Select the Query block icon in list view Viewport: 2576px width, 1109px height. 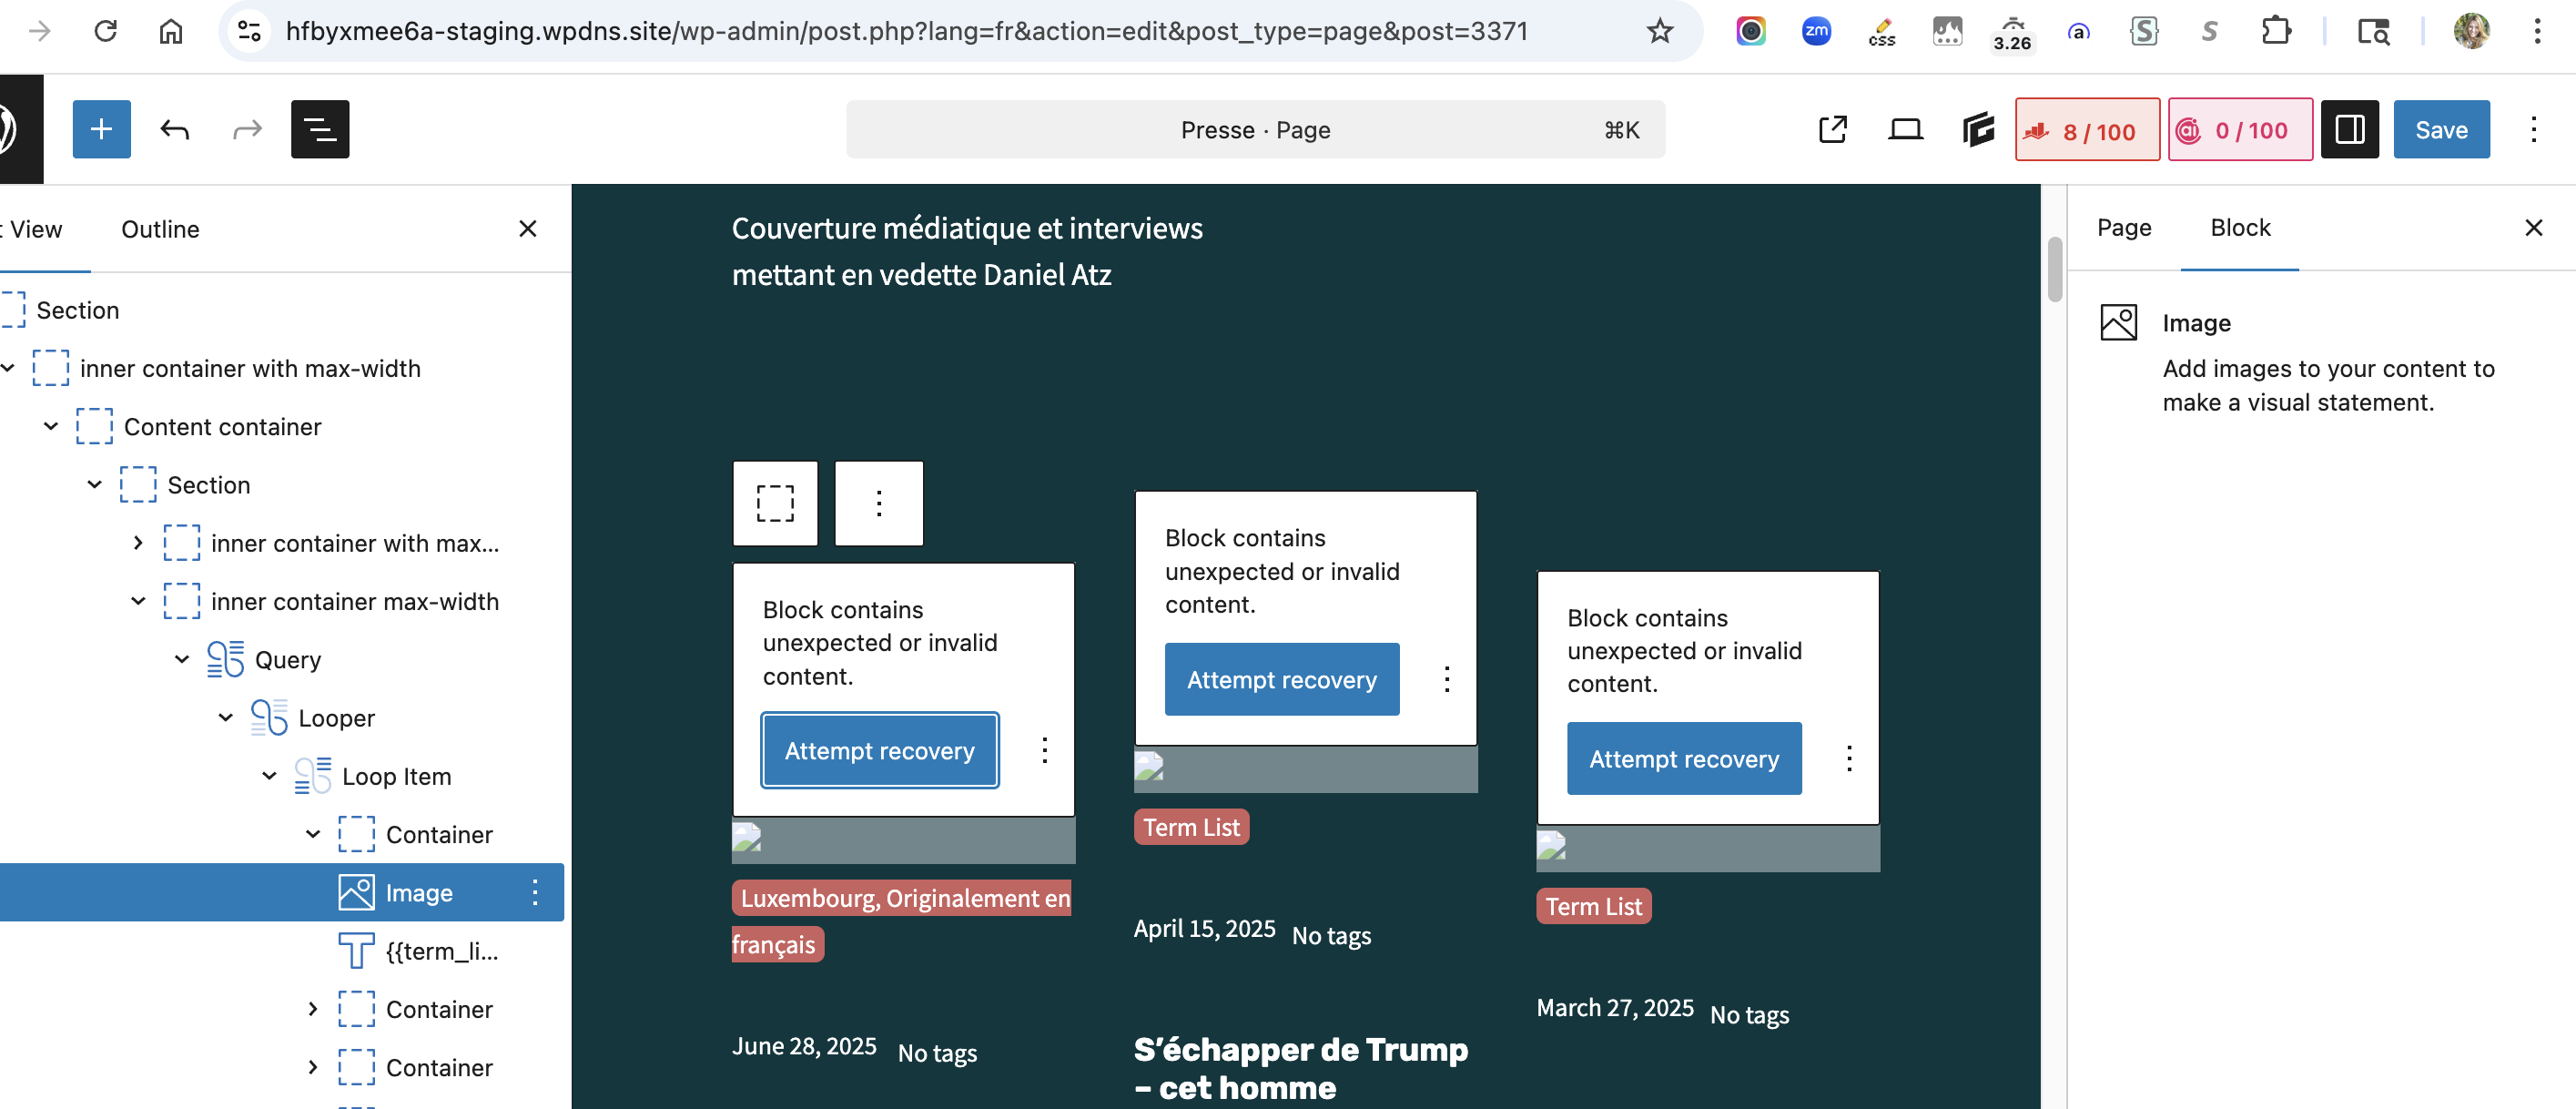pos(225,659)
